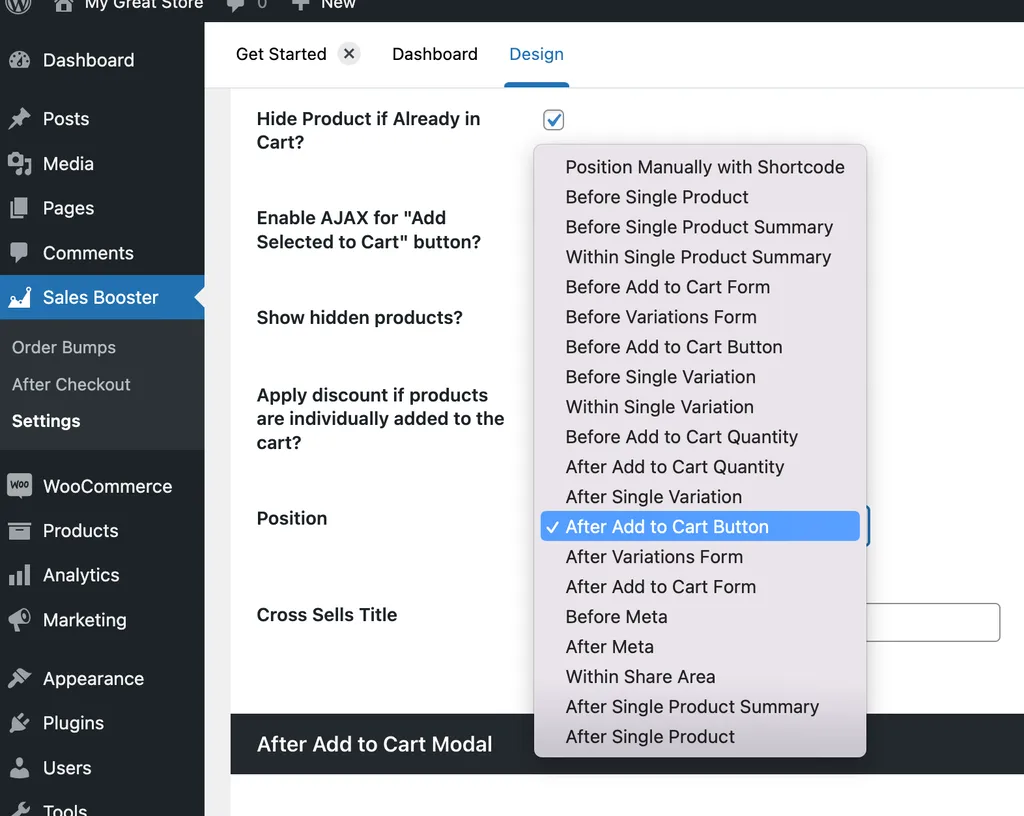
Task: Pick Before Single Product Summary position
Action: (x=700, y=227)
